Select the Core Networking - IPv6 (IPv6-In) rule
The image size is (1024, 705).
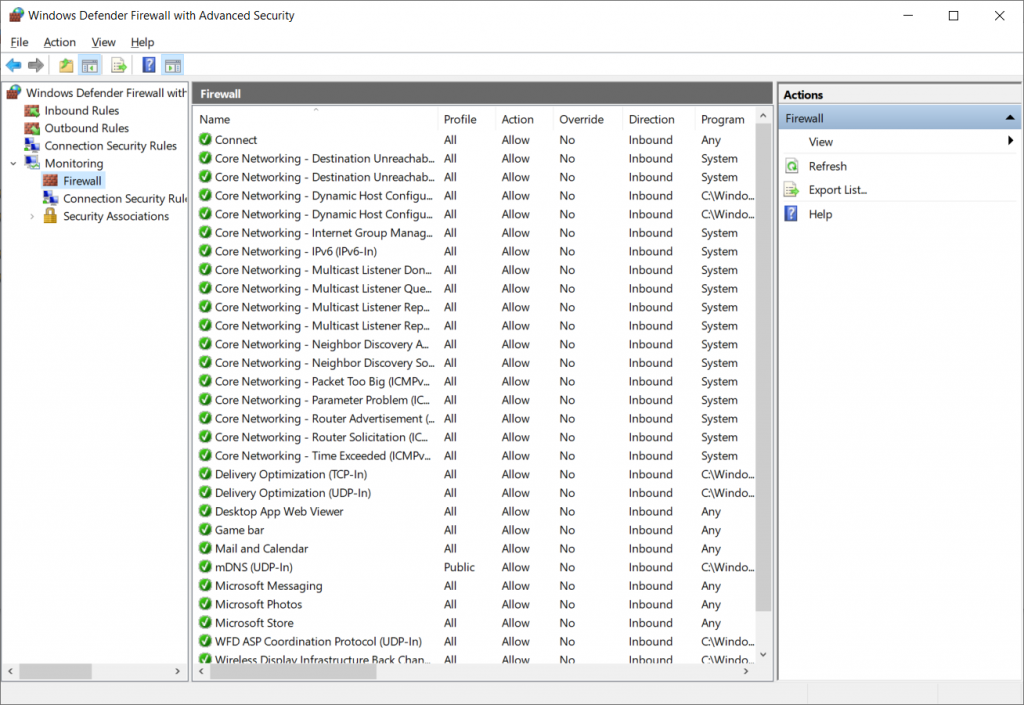tap(296, 251)
